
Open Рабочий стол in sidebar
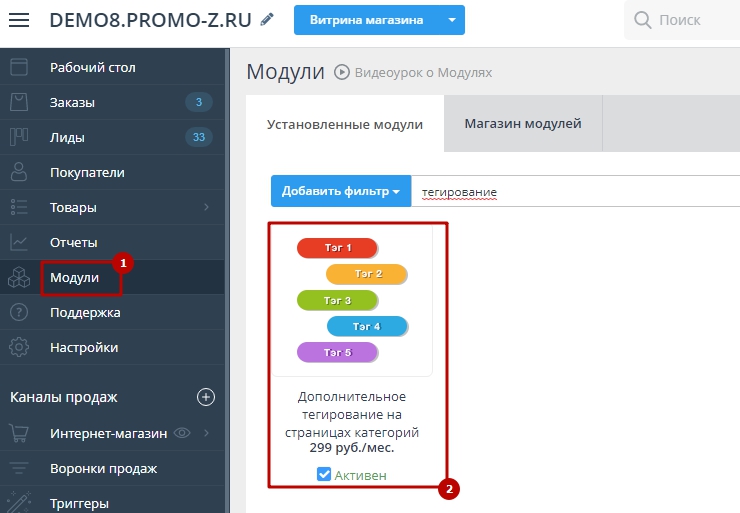[92, 67]
